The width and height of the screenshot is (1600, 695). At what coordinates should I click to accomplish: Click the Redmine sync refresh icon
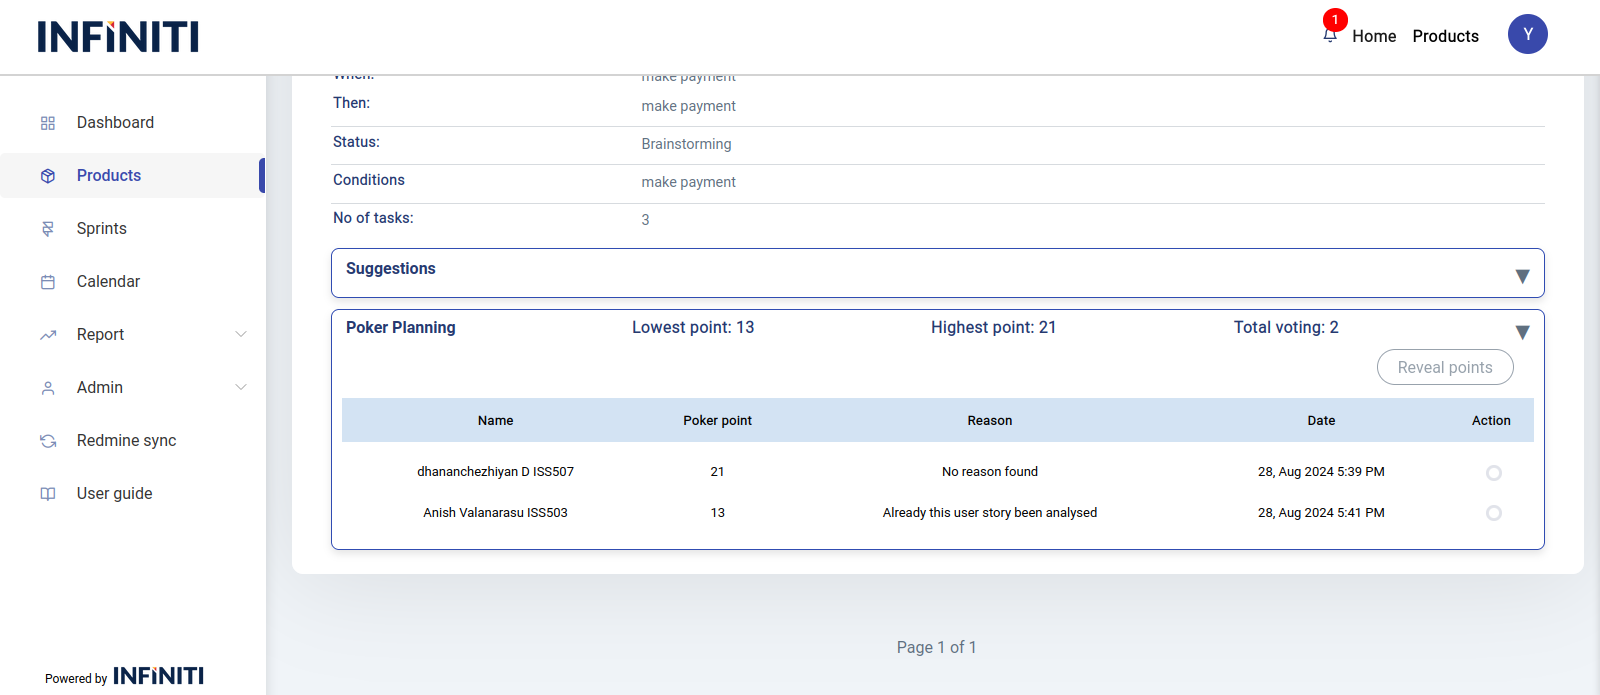pyautogui.click(x=48, y=441)
